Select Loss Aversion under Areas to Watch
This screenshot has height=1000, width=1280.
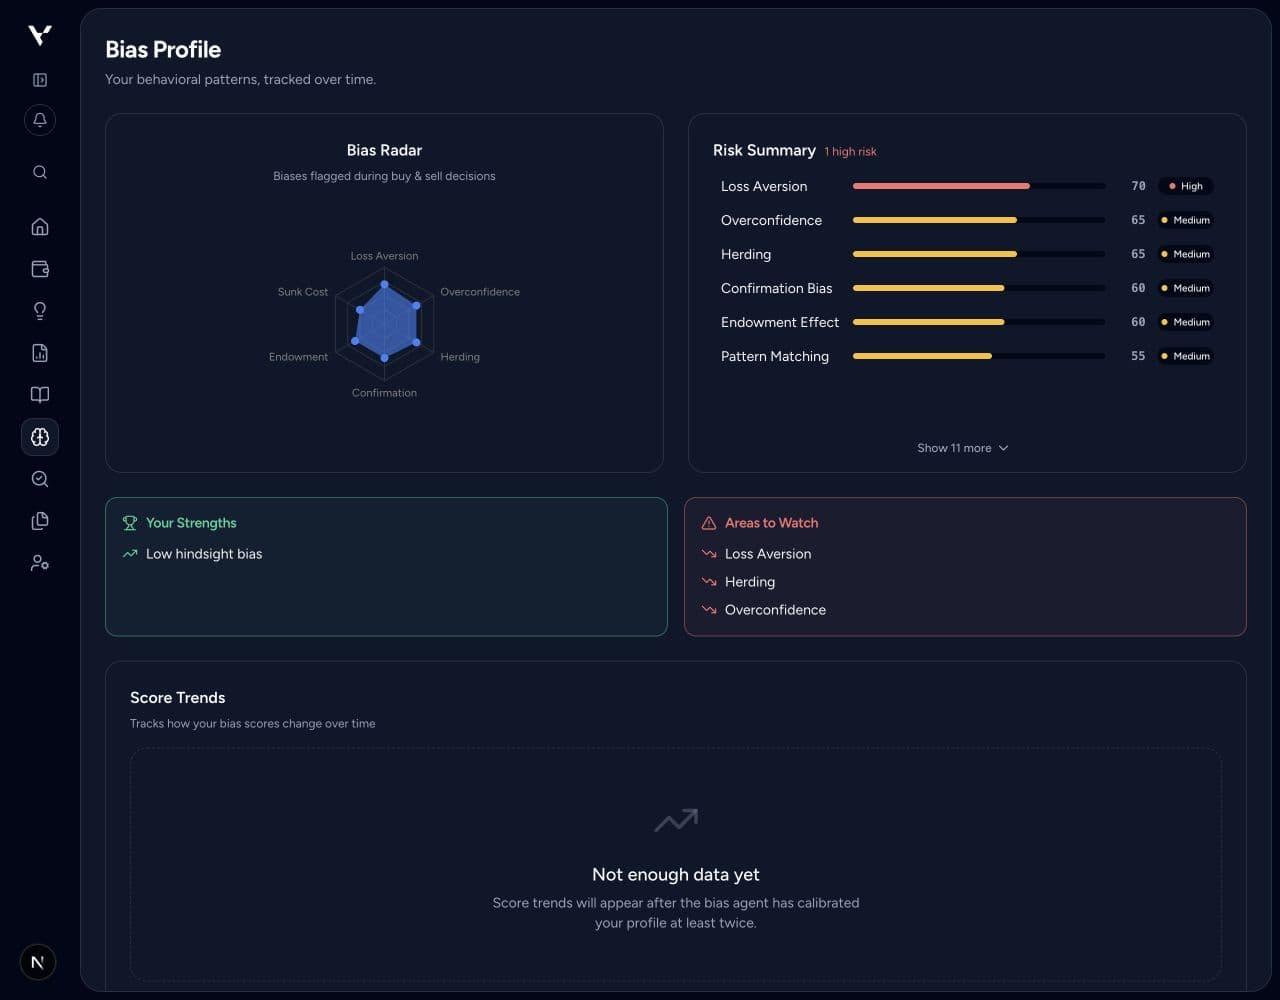click(x=768, y=554)
